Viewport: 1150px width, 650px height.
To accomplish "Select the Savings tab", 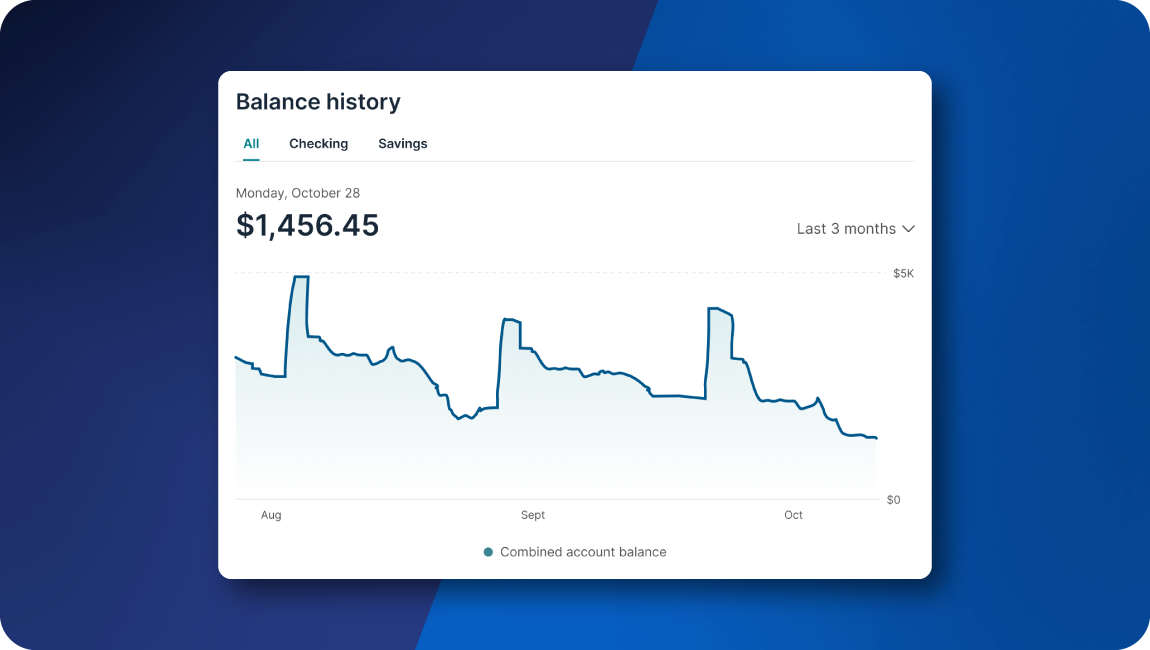I will pos(402,143).
